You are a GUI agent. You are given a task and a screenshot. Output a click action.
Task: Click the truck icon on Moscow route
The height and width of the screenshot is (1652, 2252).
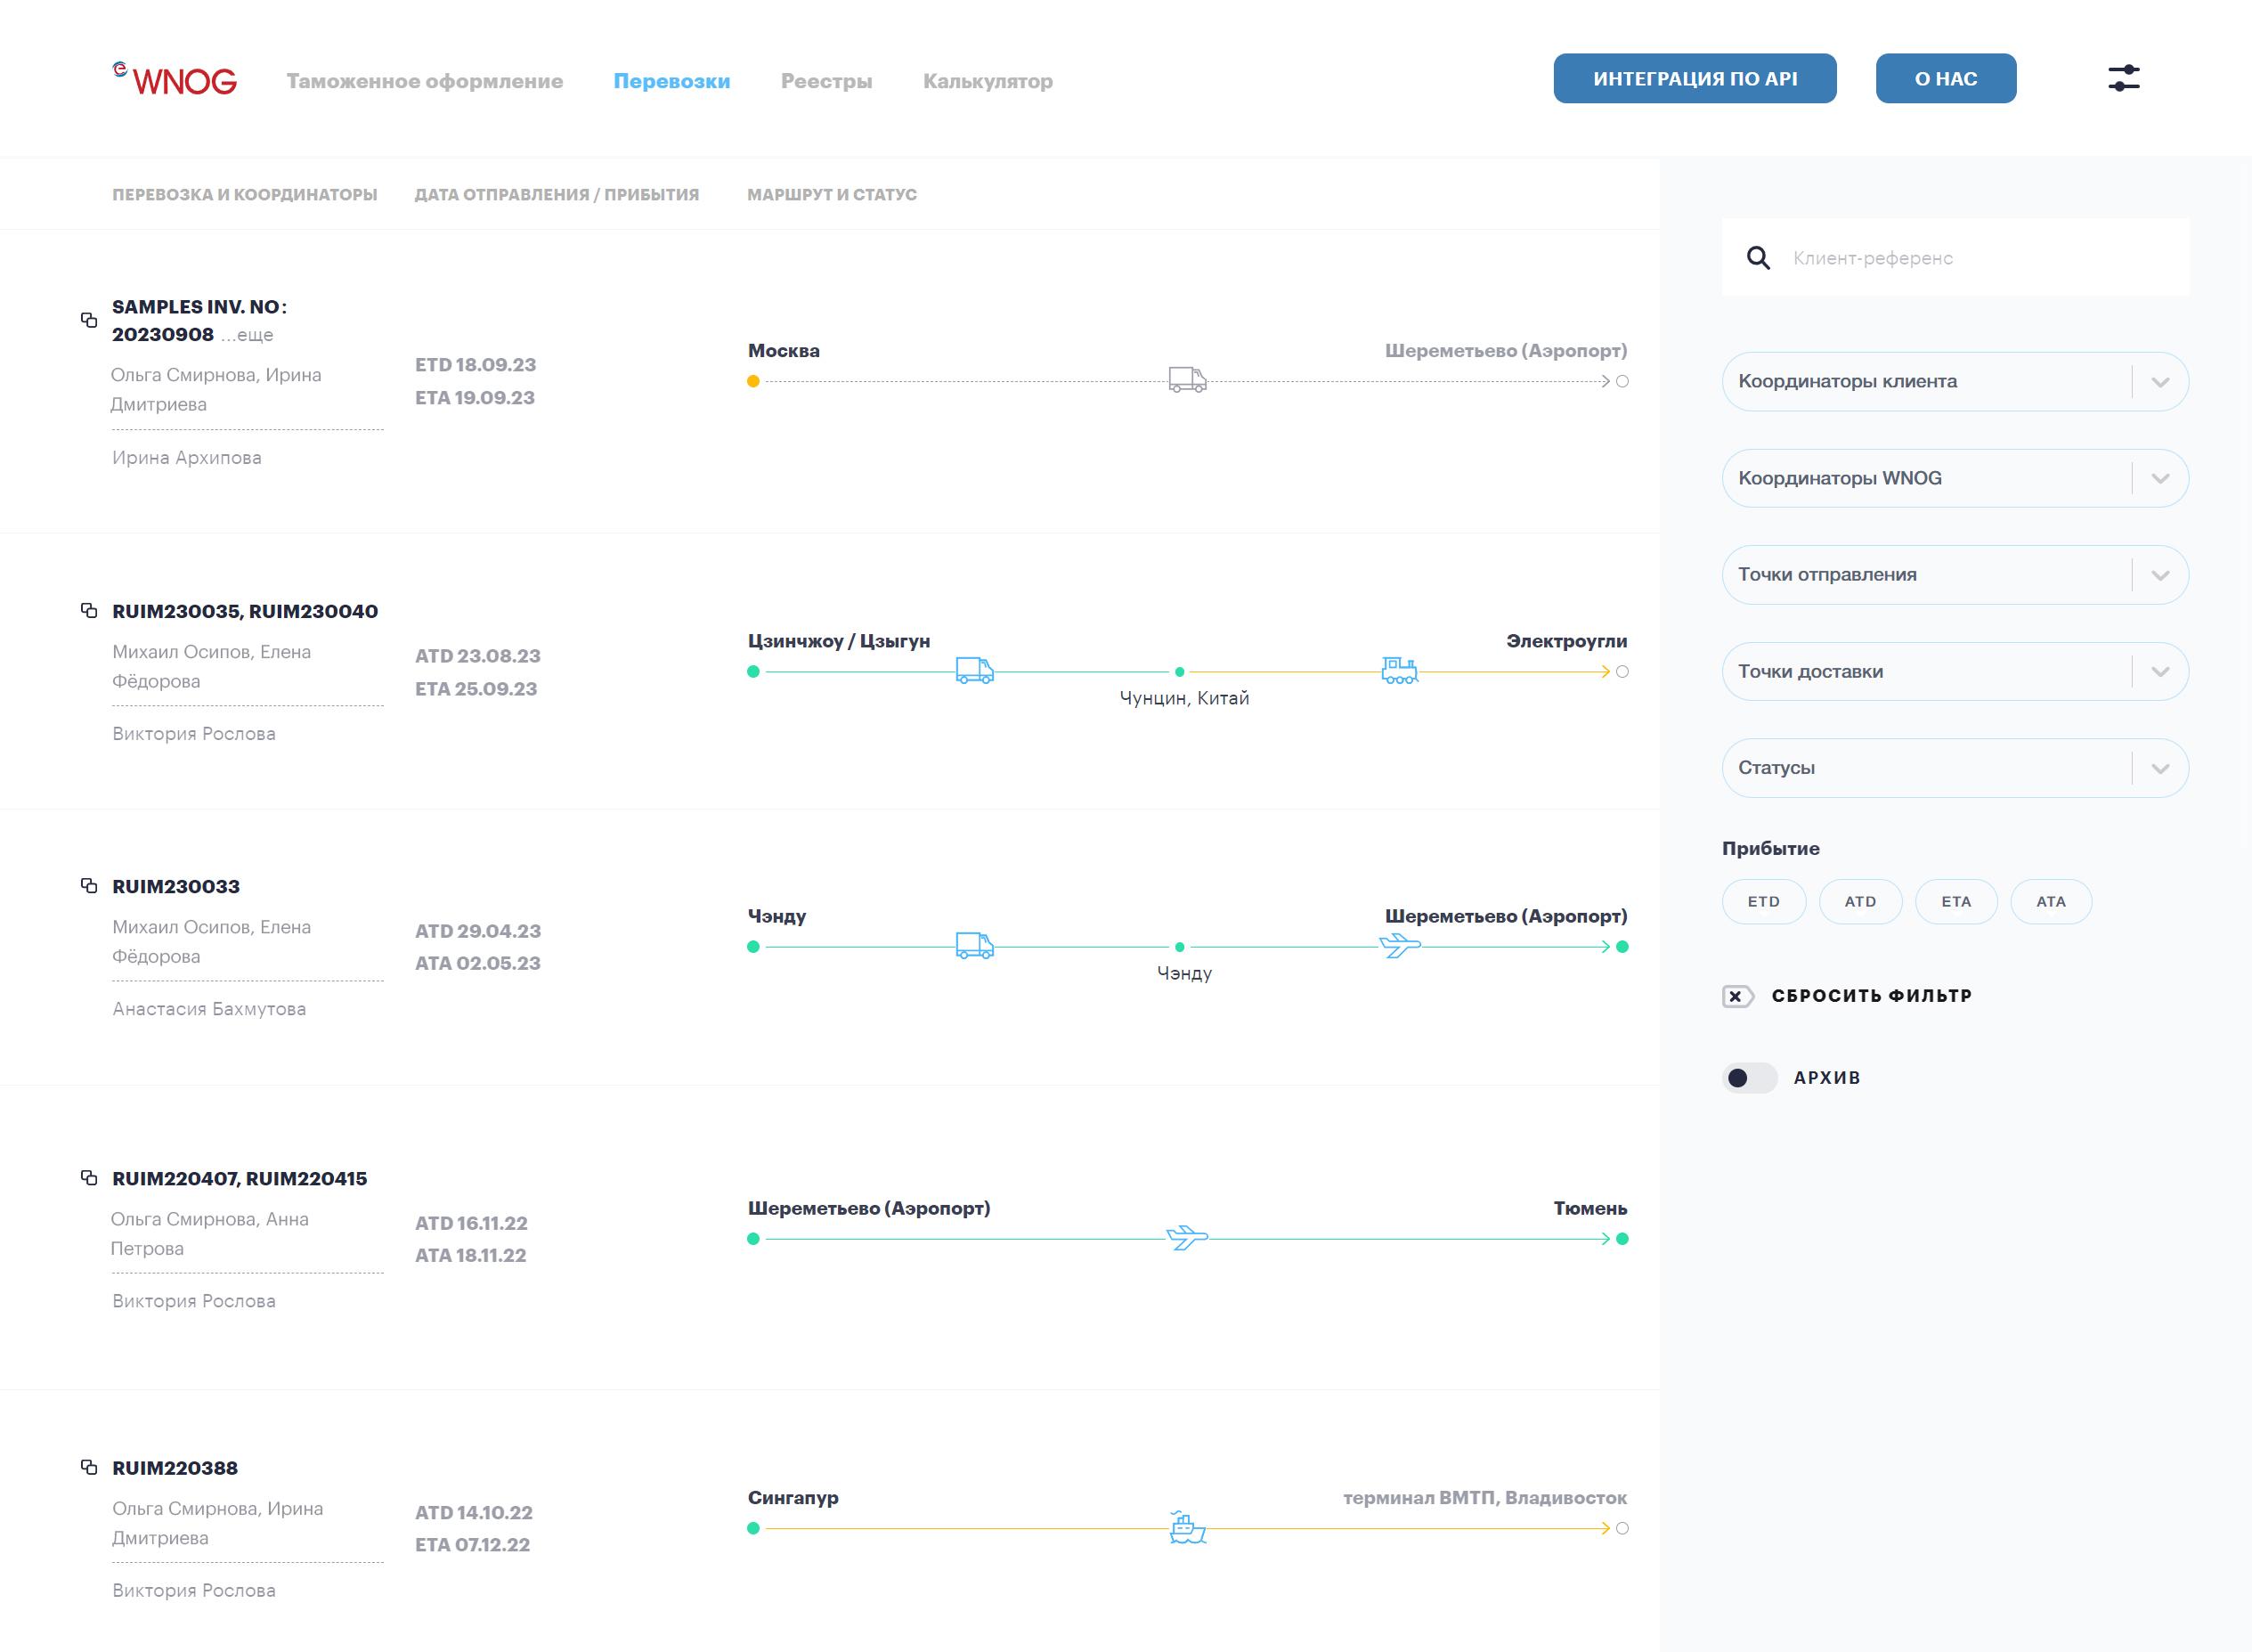pyautogui.click(x=1187, y=380)
